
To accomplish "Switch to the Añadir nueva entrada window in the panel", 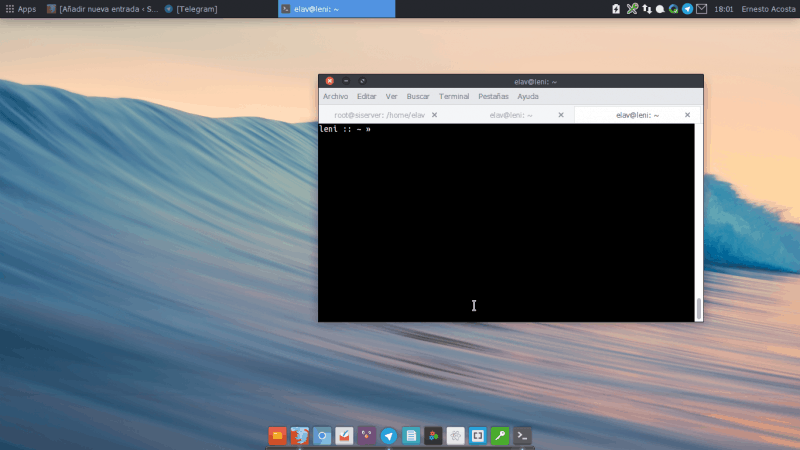I will (x=103, y=9).
